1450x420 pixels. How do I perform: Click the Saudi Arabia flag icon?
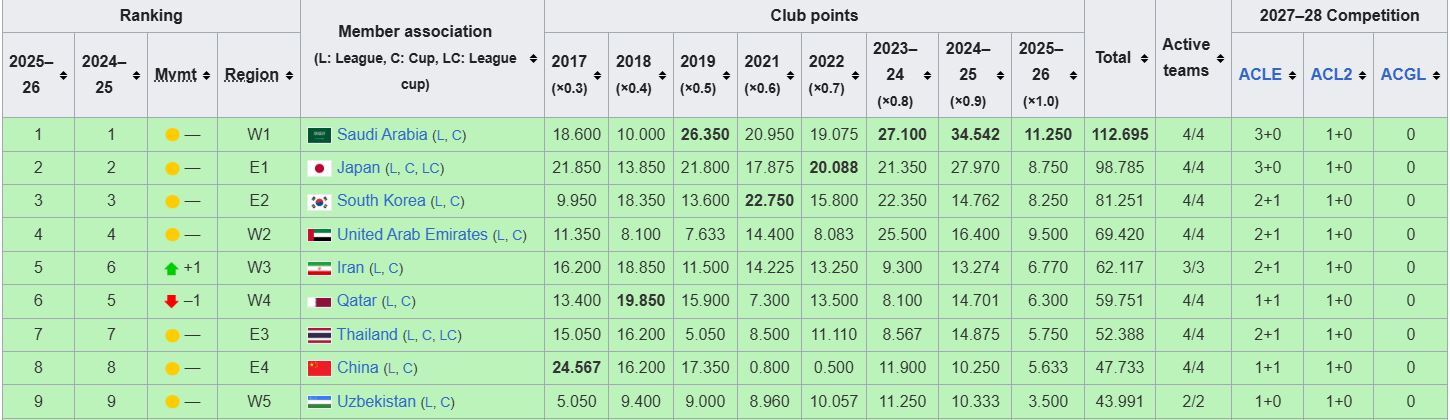pyautogui.click(x=319, y=135)
